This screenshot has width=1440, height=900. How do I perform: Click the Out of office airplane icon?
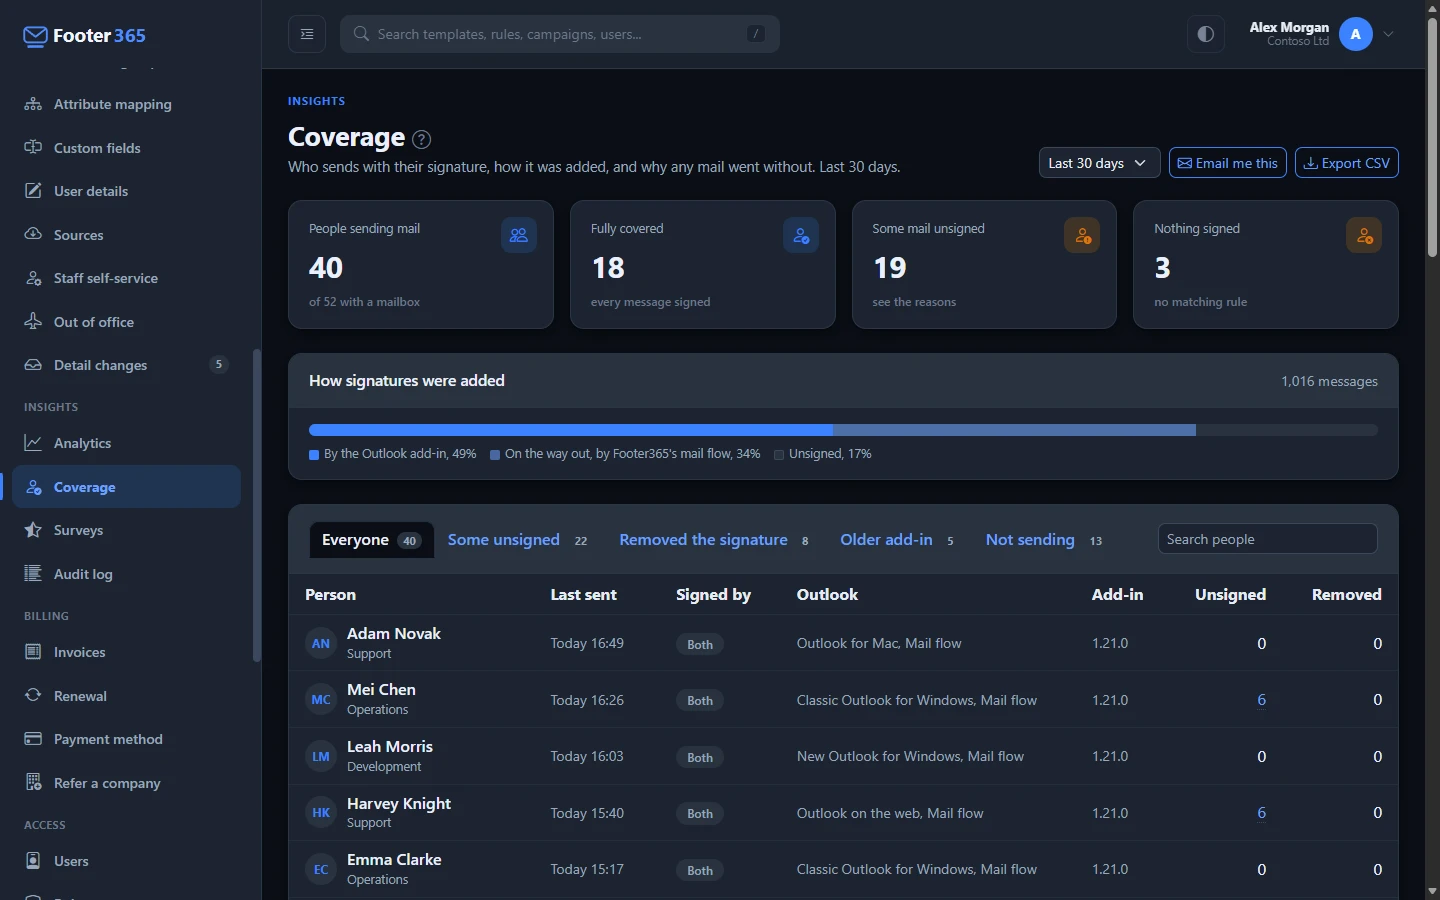[x=33, y=322]
